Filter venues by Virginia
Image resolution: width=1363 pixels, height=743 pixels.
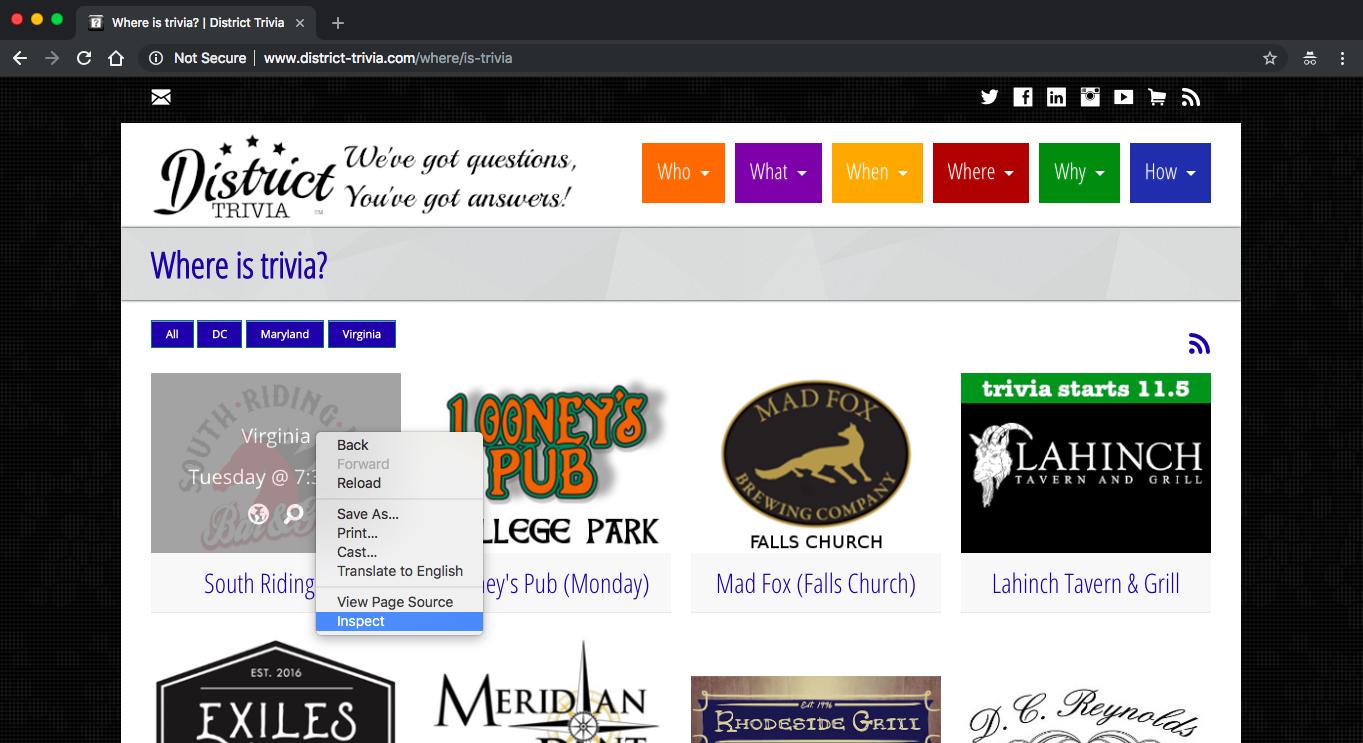tap(362, 334)
